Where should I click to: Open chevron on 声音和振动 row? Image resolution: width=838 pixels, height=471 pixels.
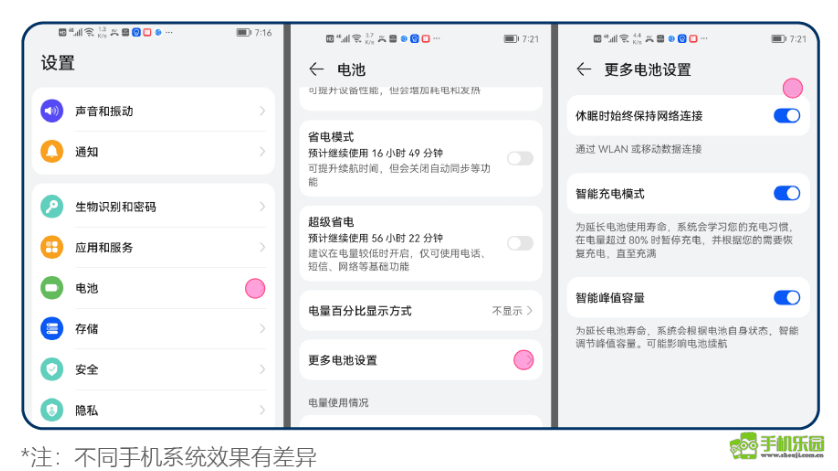click(262, 111)
